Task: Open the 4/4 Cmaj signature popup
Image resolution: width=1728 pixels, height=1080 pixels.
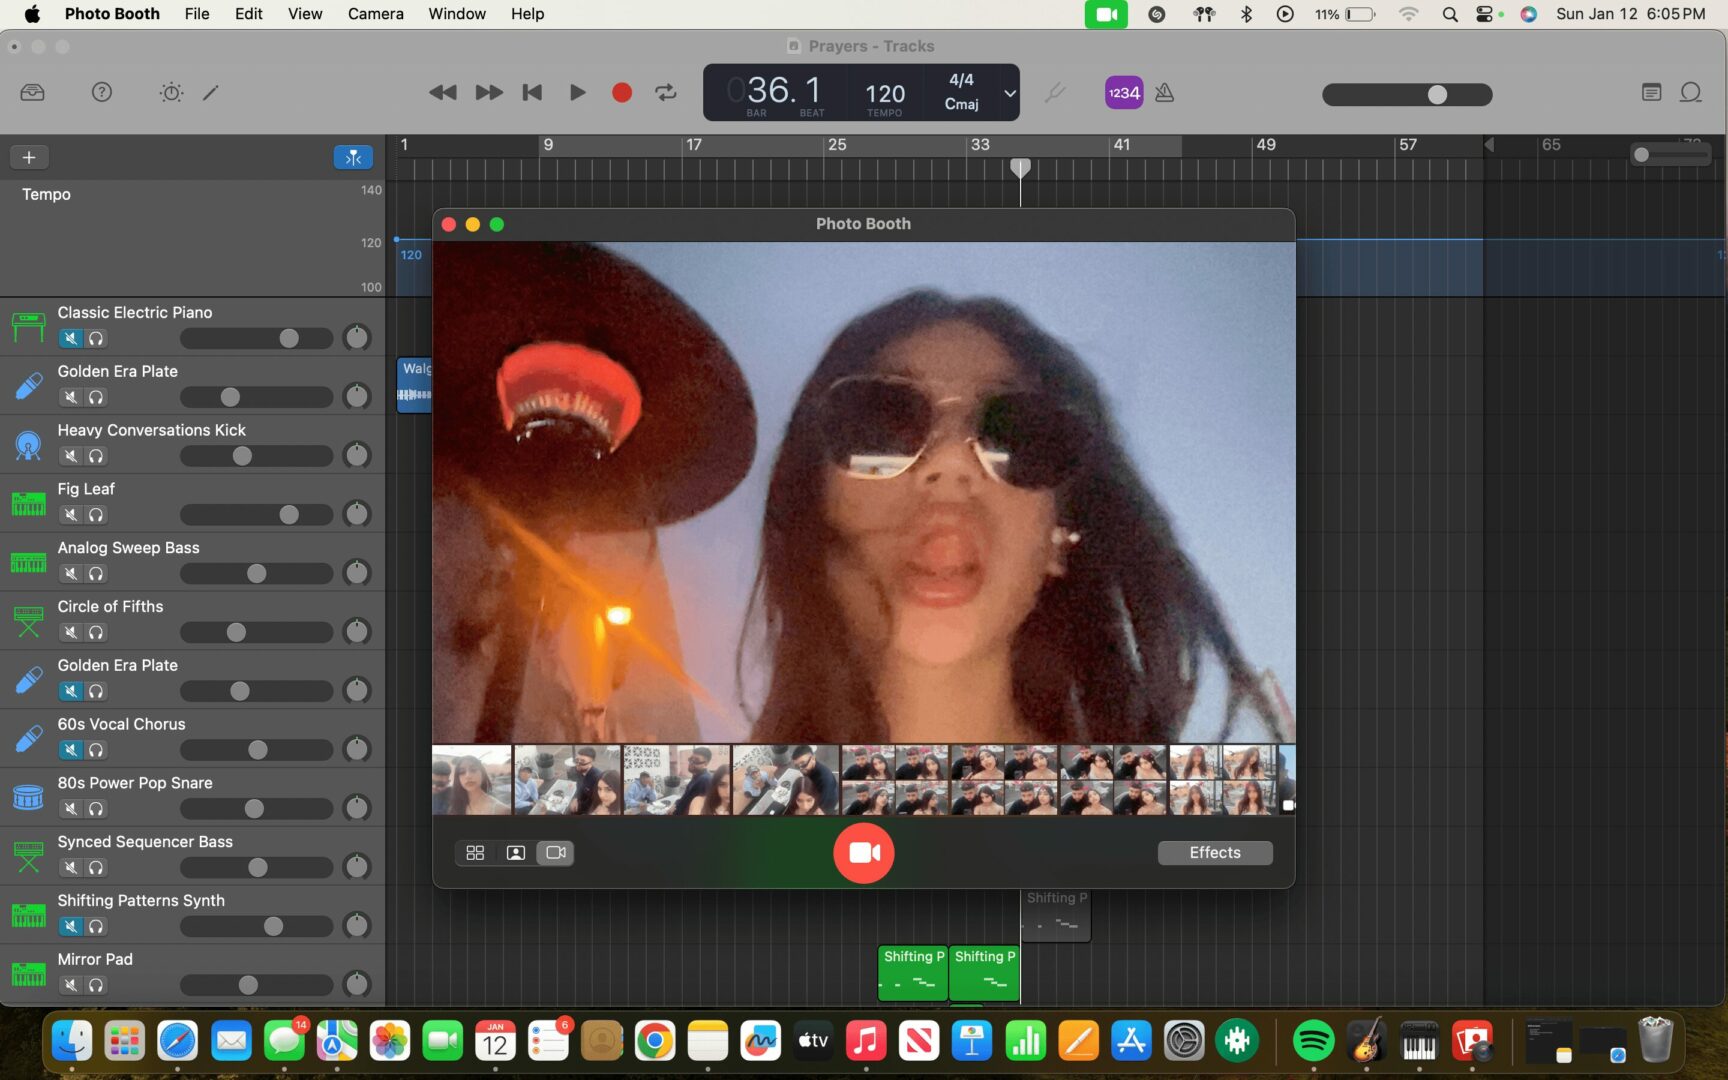Action: 961,92
